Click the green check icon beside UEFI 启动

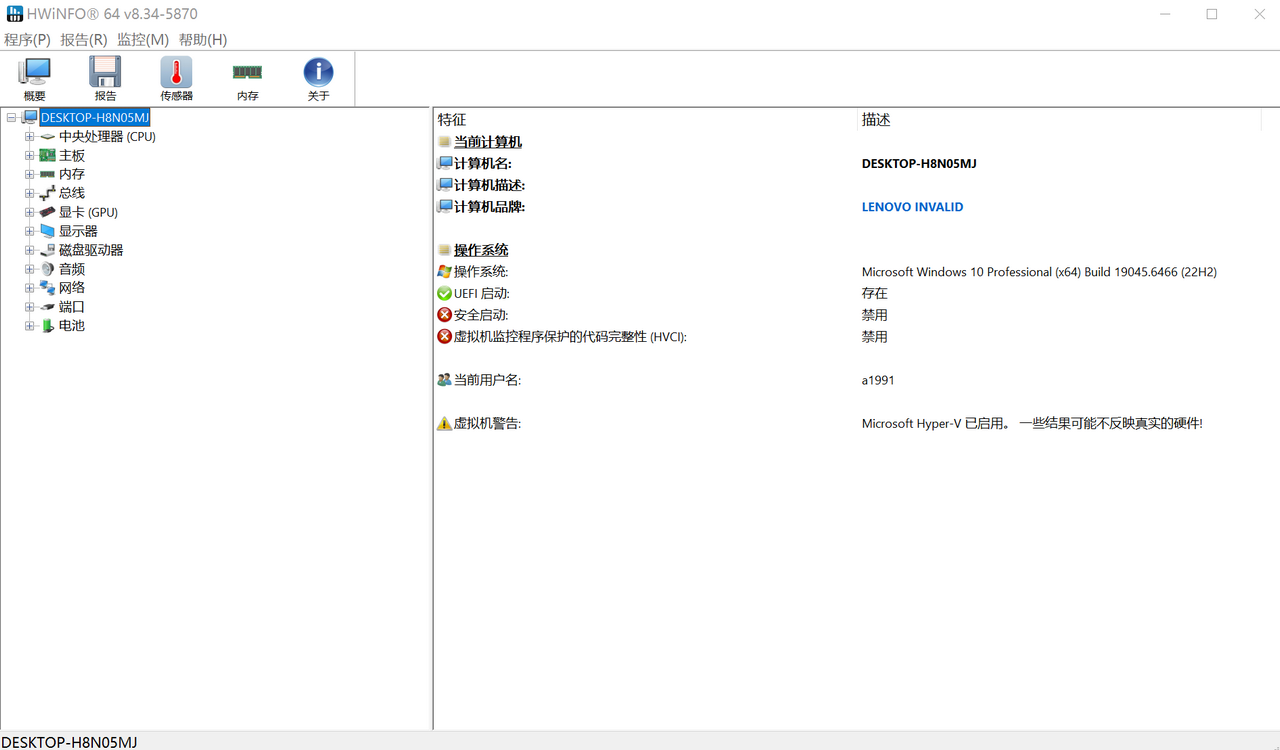click(445, 293)
